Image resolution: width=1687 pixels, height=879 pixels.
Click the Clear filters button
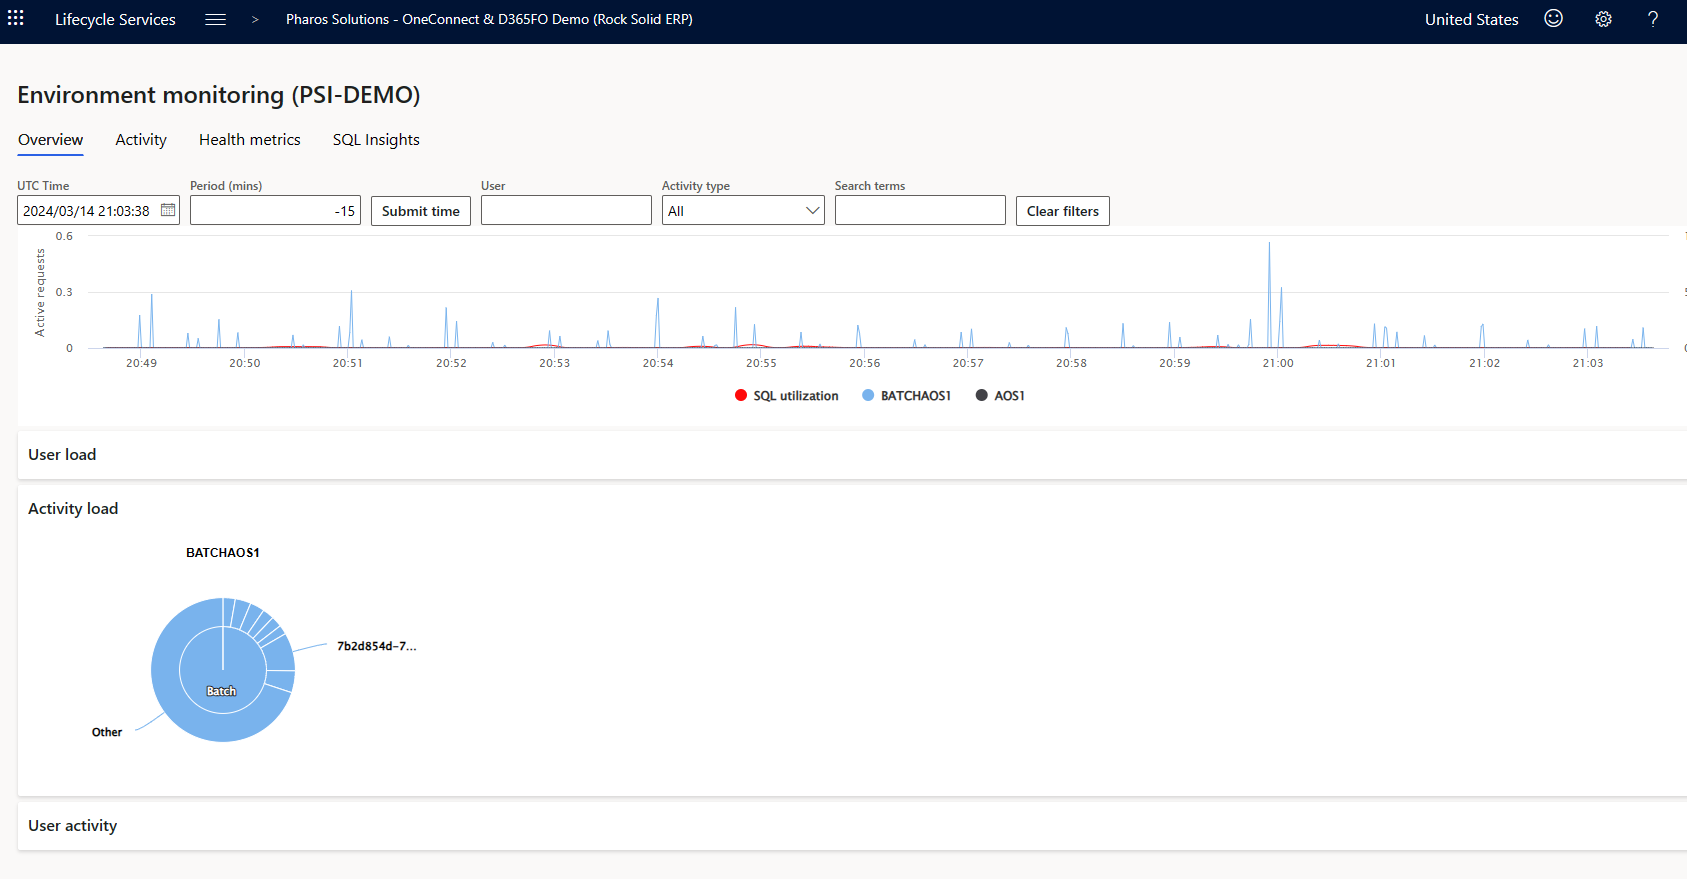[x=1063, y=211]
